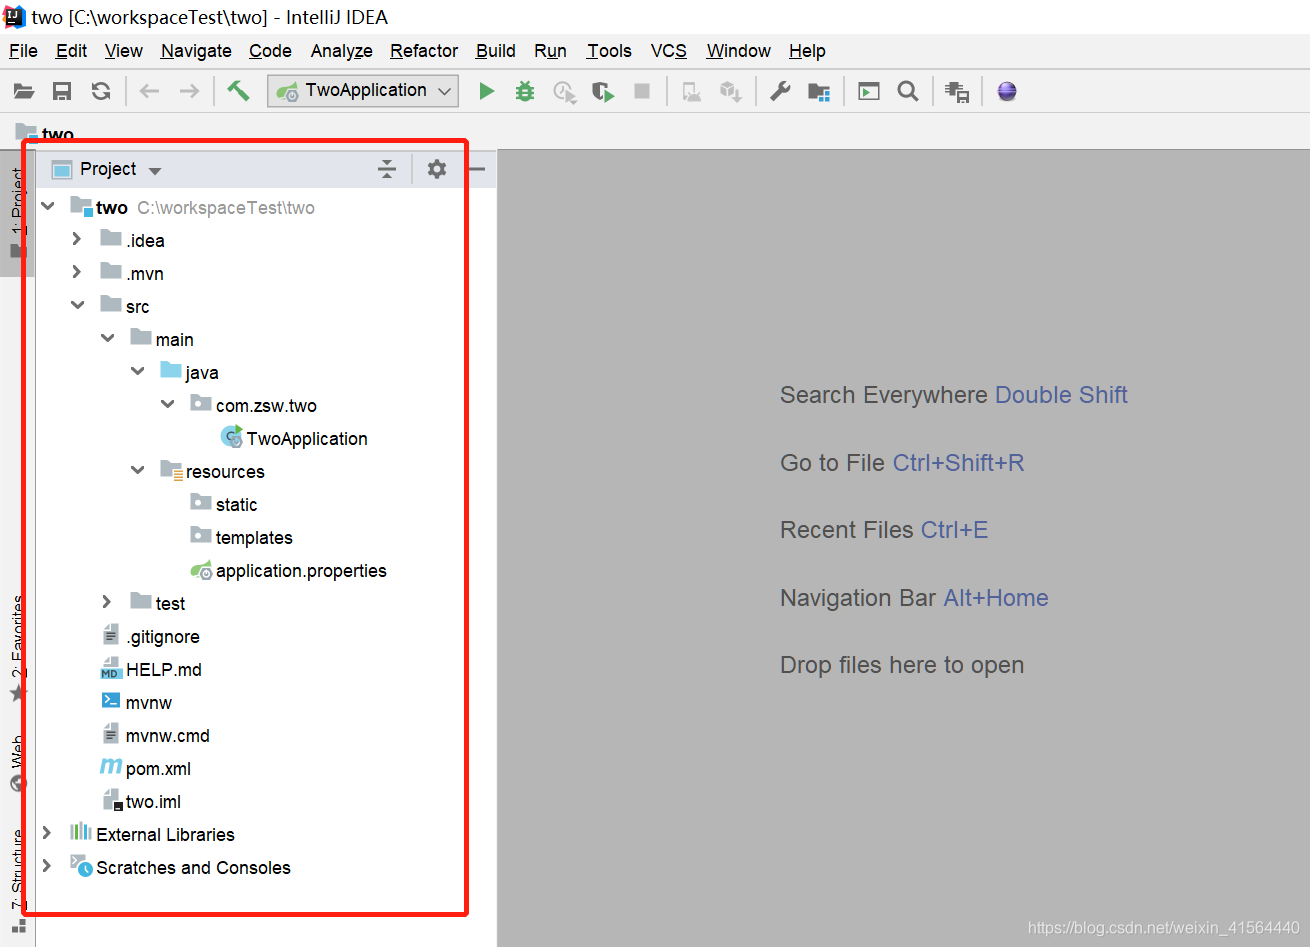Click the Back navigation arrow
This screenshot has height=947, width=1310.
(x=150, y=91)
